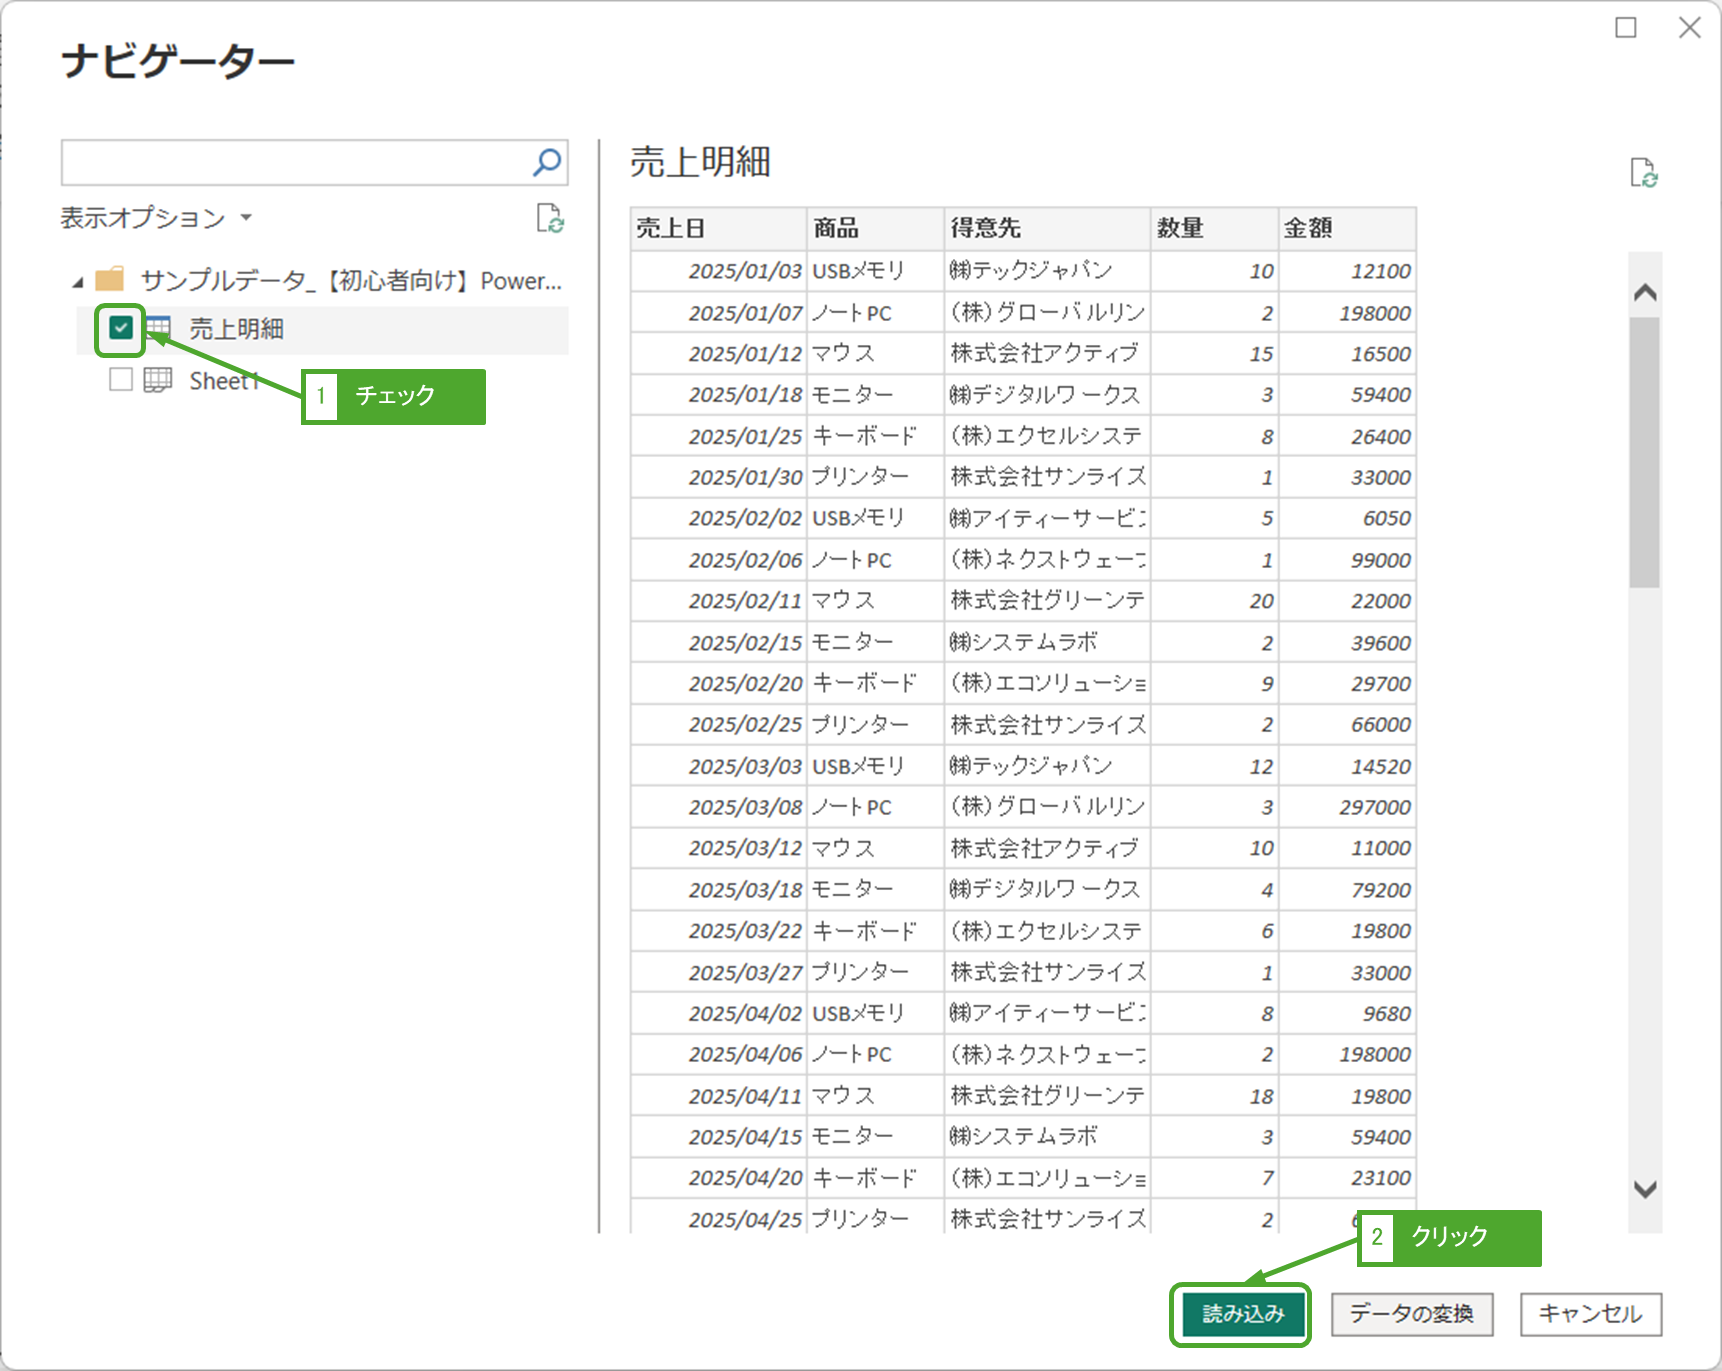Select the 売上明細 tree item
The height and width of the screenshot is (1371, 1722).
point(237,329)
